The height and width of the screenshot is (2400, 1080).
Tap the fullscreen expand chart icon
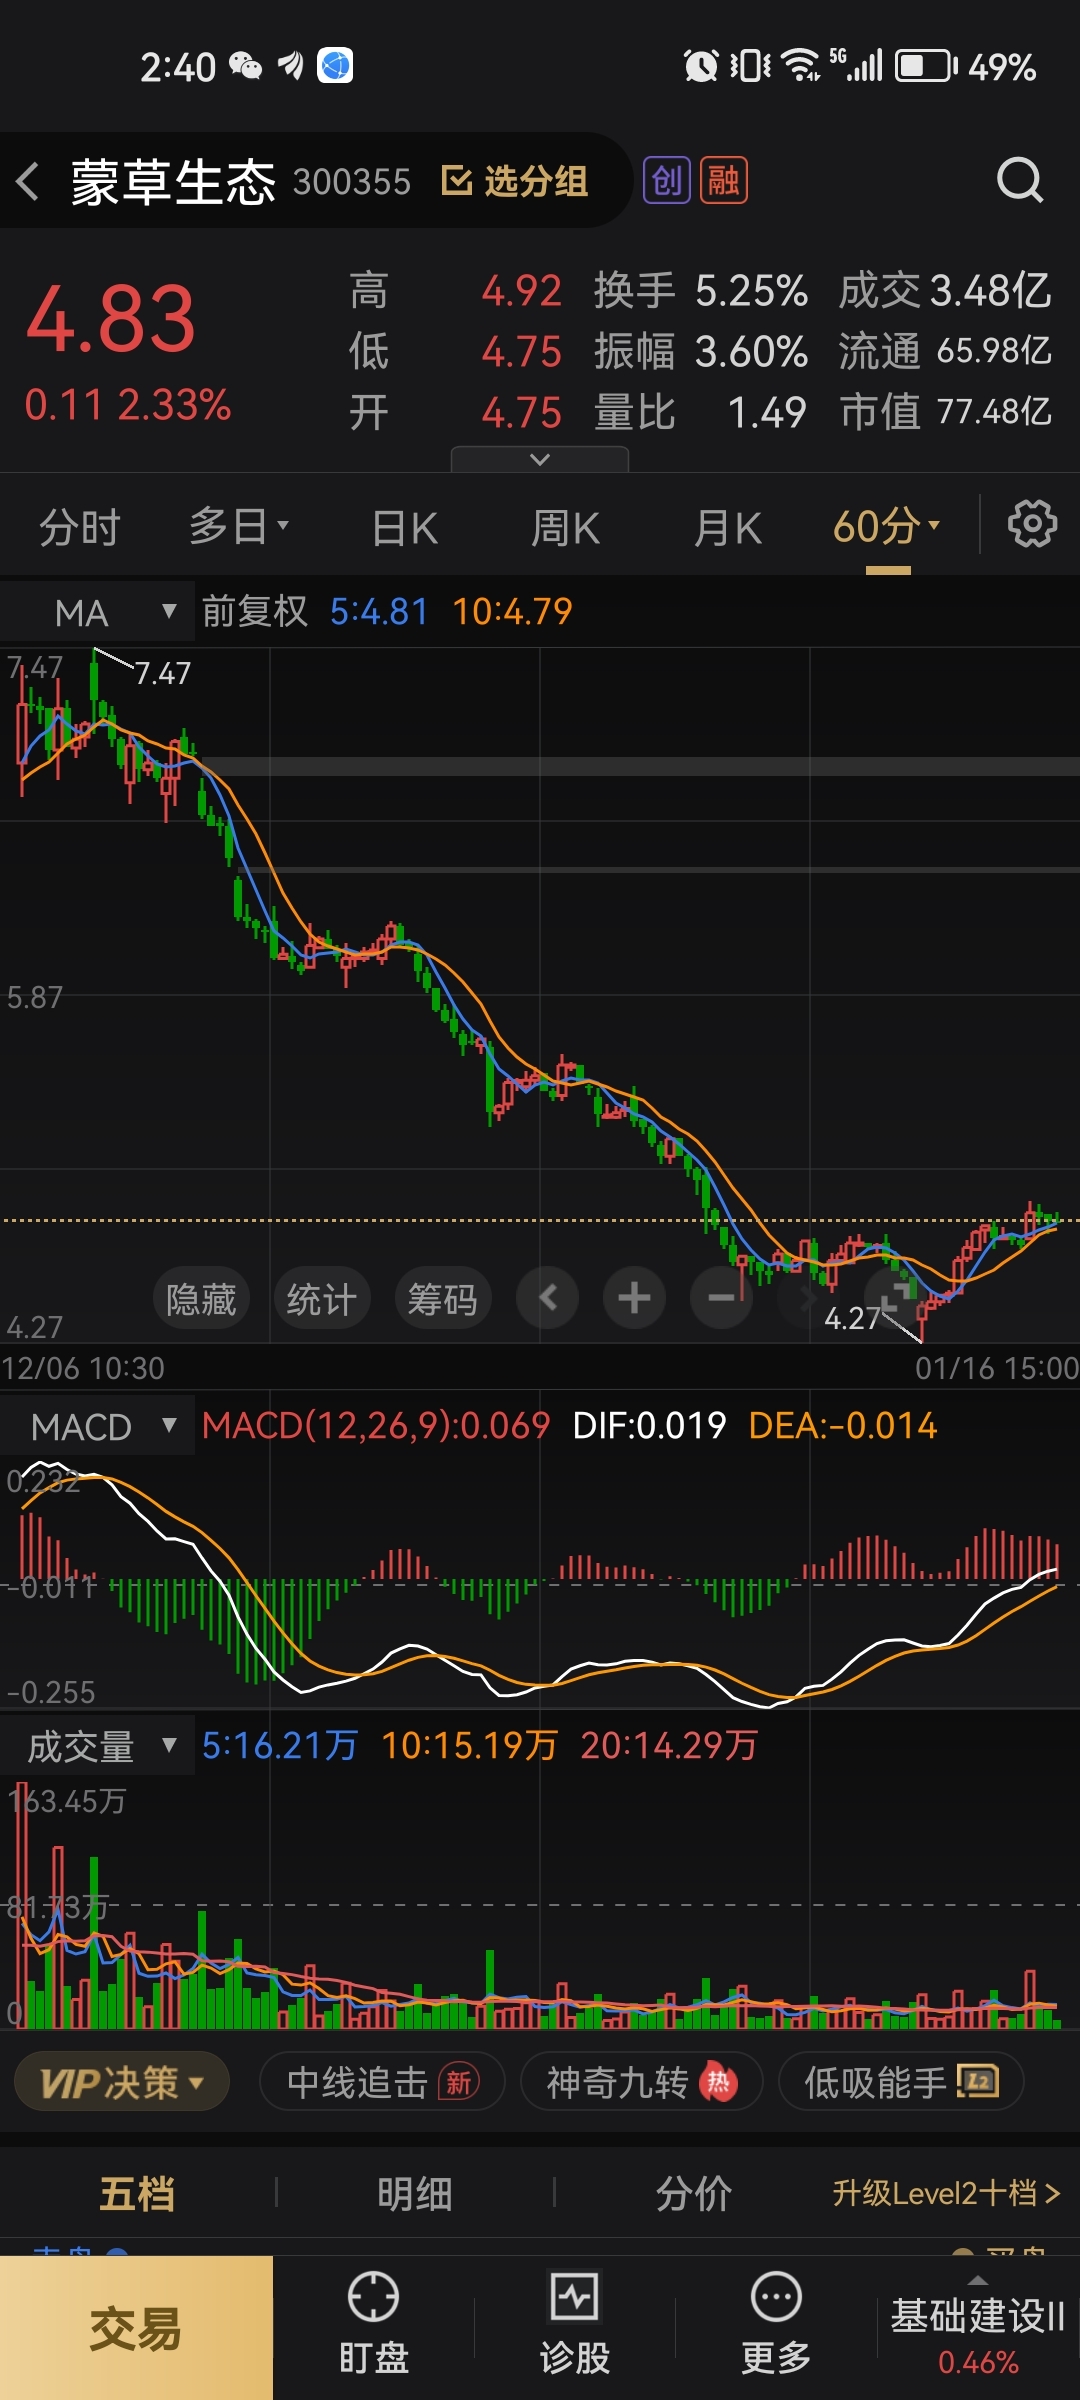pos(895,1298)
